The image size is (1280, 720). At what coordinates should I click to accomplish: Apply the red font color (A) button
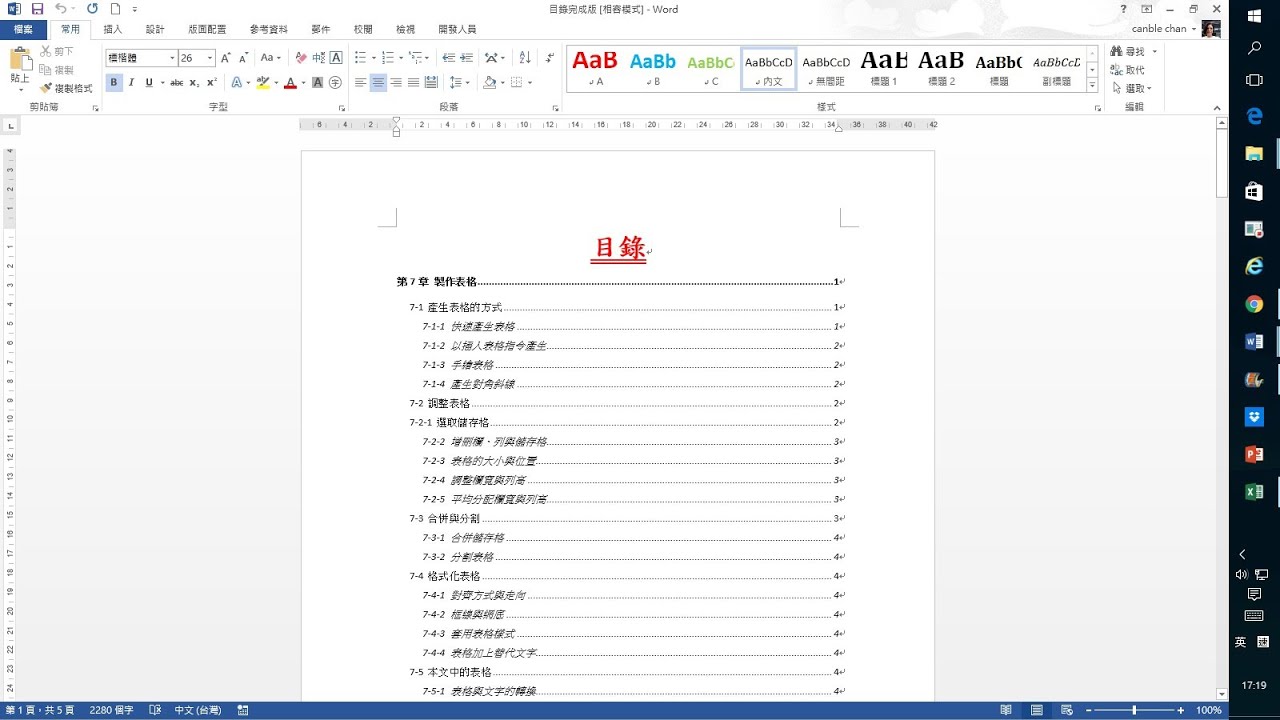pos(289,82)
